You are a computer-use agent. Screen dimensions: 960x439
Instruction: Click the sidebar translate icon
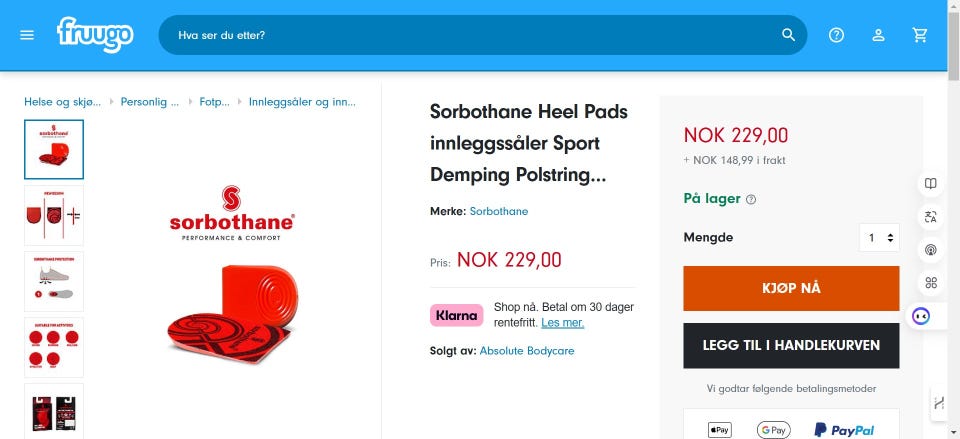931,216
